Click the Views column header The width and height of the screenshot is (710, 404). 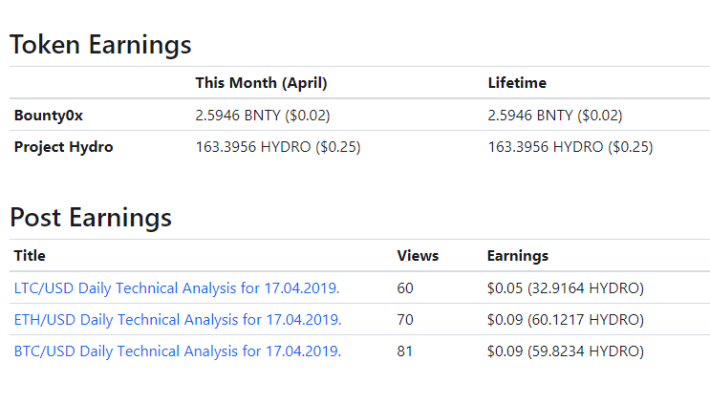(418, 255)
